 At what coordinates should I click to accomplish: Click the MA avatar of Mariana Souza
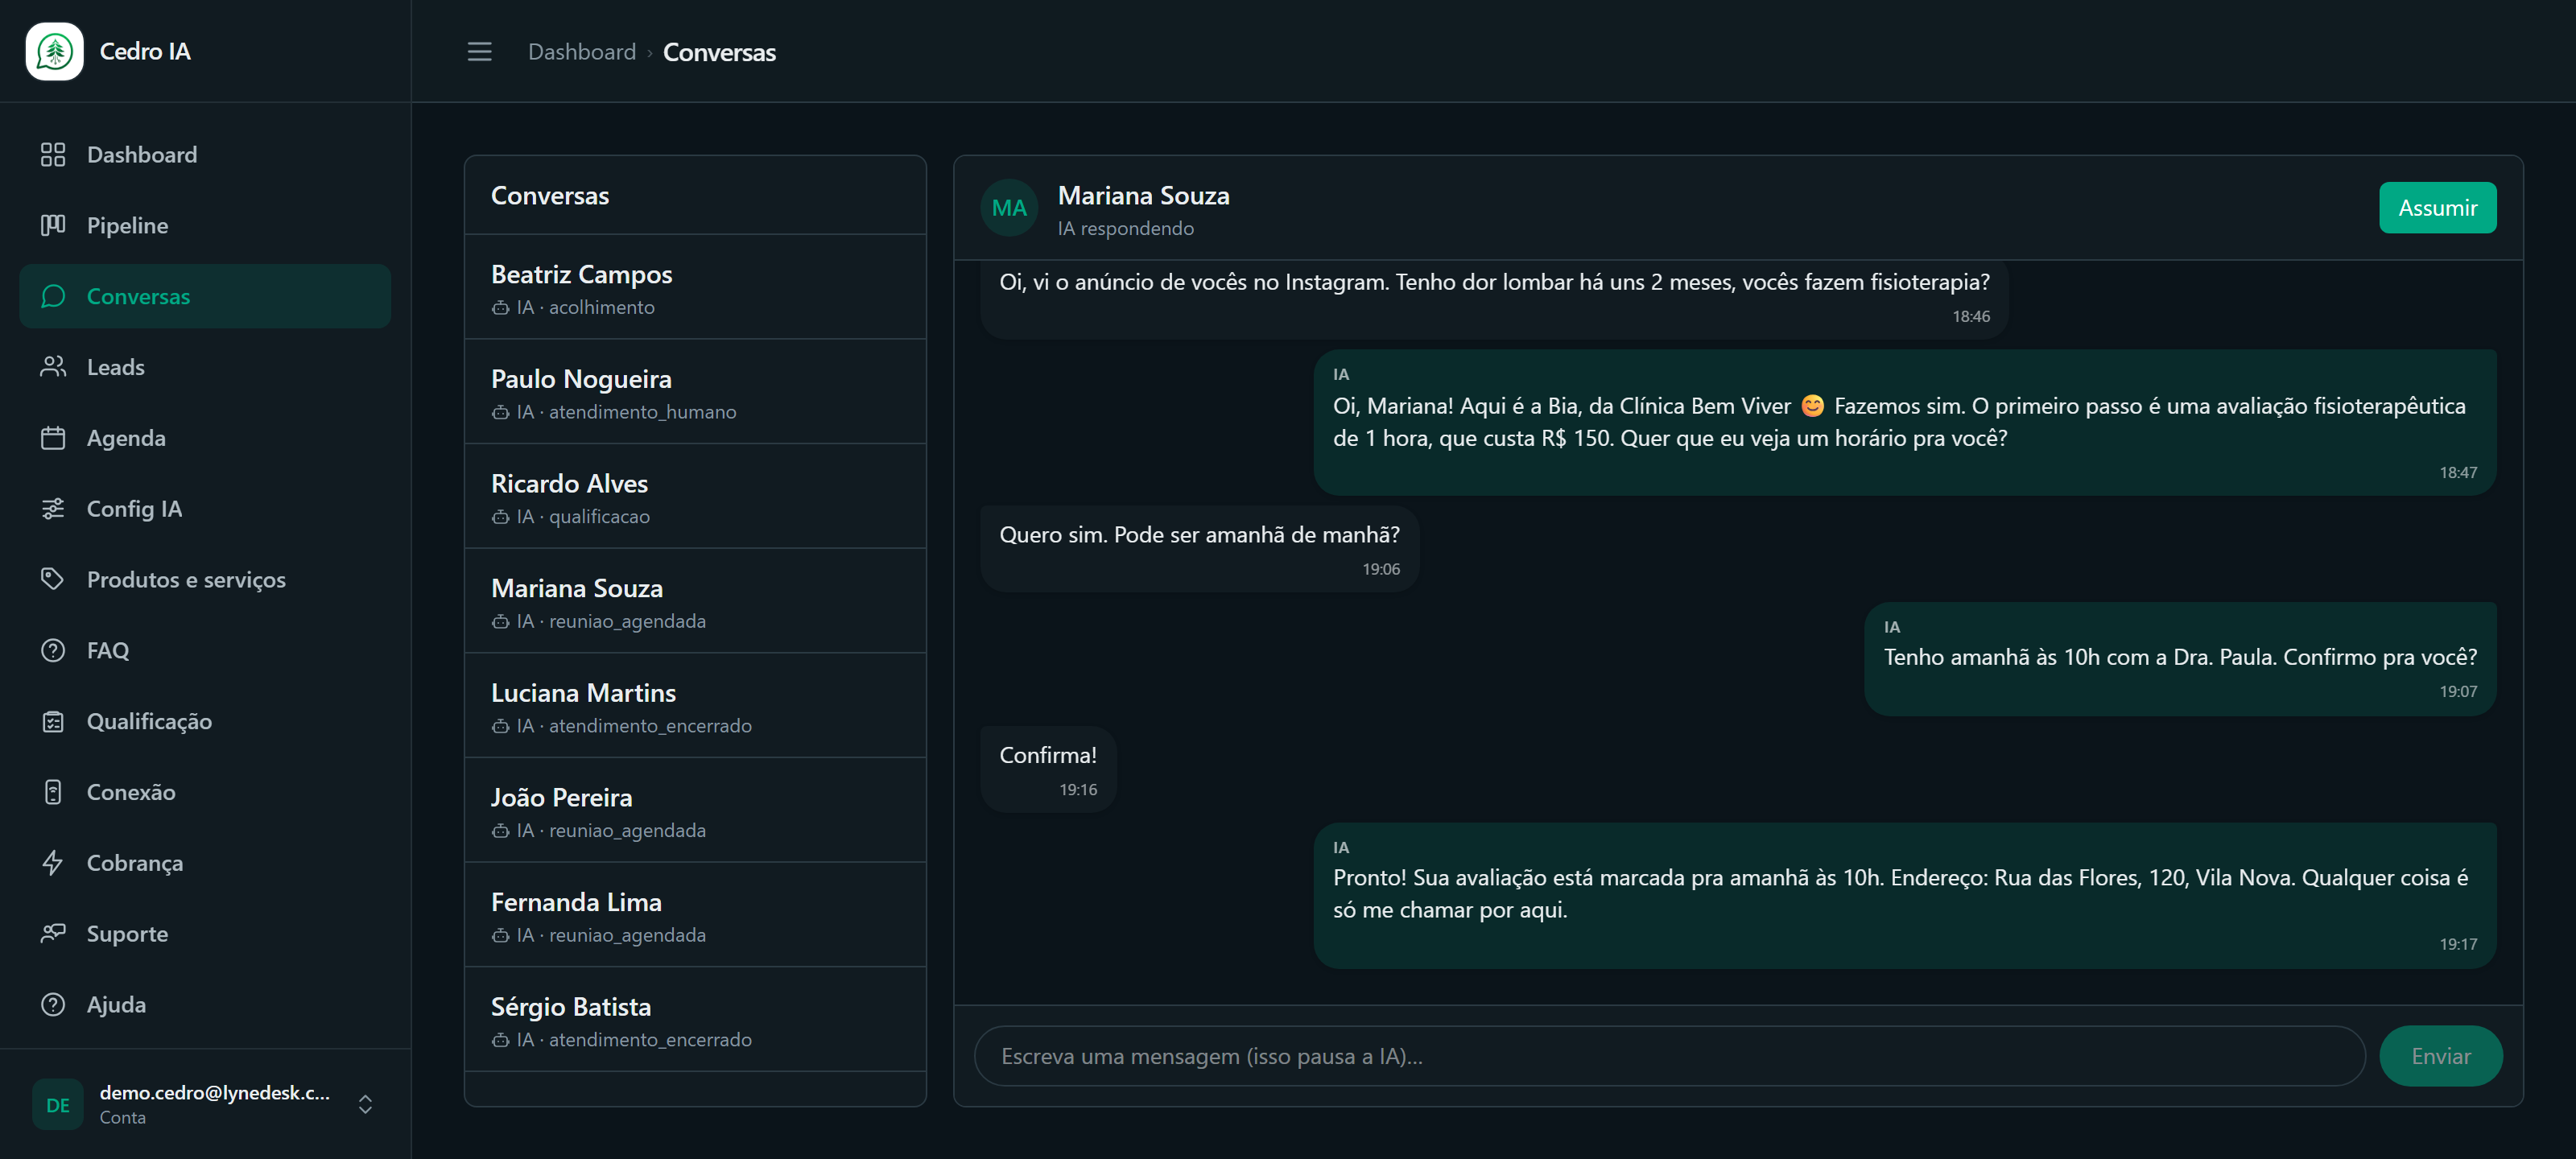click(x=1009, y=208)
